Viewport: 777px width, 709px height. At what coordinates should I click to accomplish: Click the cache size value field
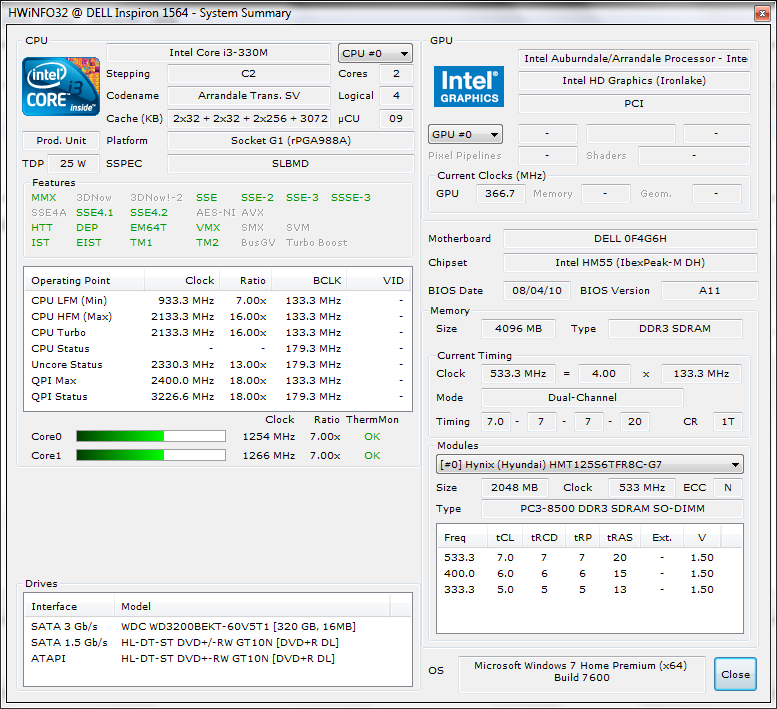[x=249, y=118]
